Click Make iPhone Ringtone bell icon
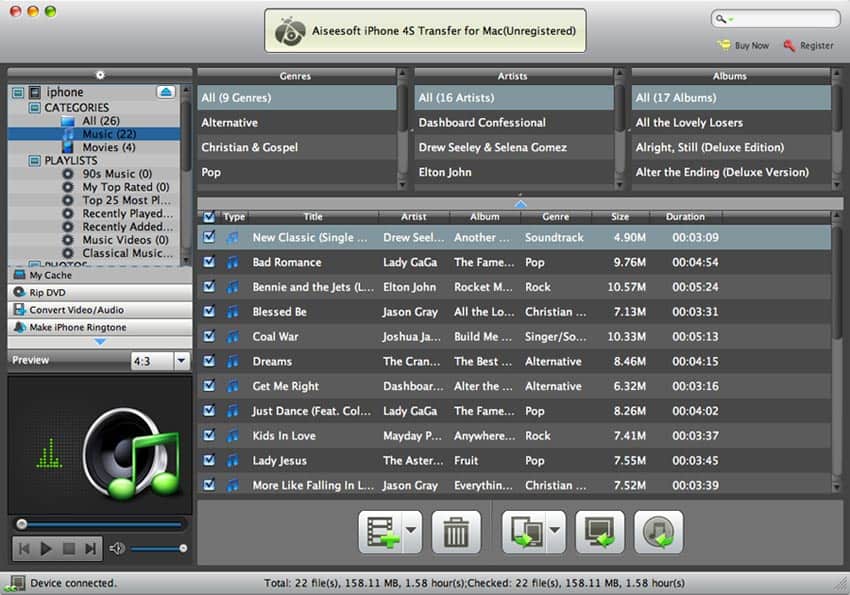 pyautogui.click(x=20, y=327)
